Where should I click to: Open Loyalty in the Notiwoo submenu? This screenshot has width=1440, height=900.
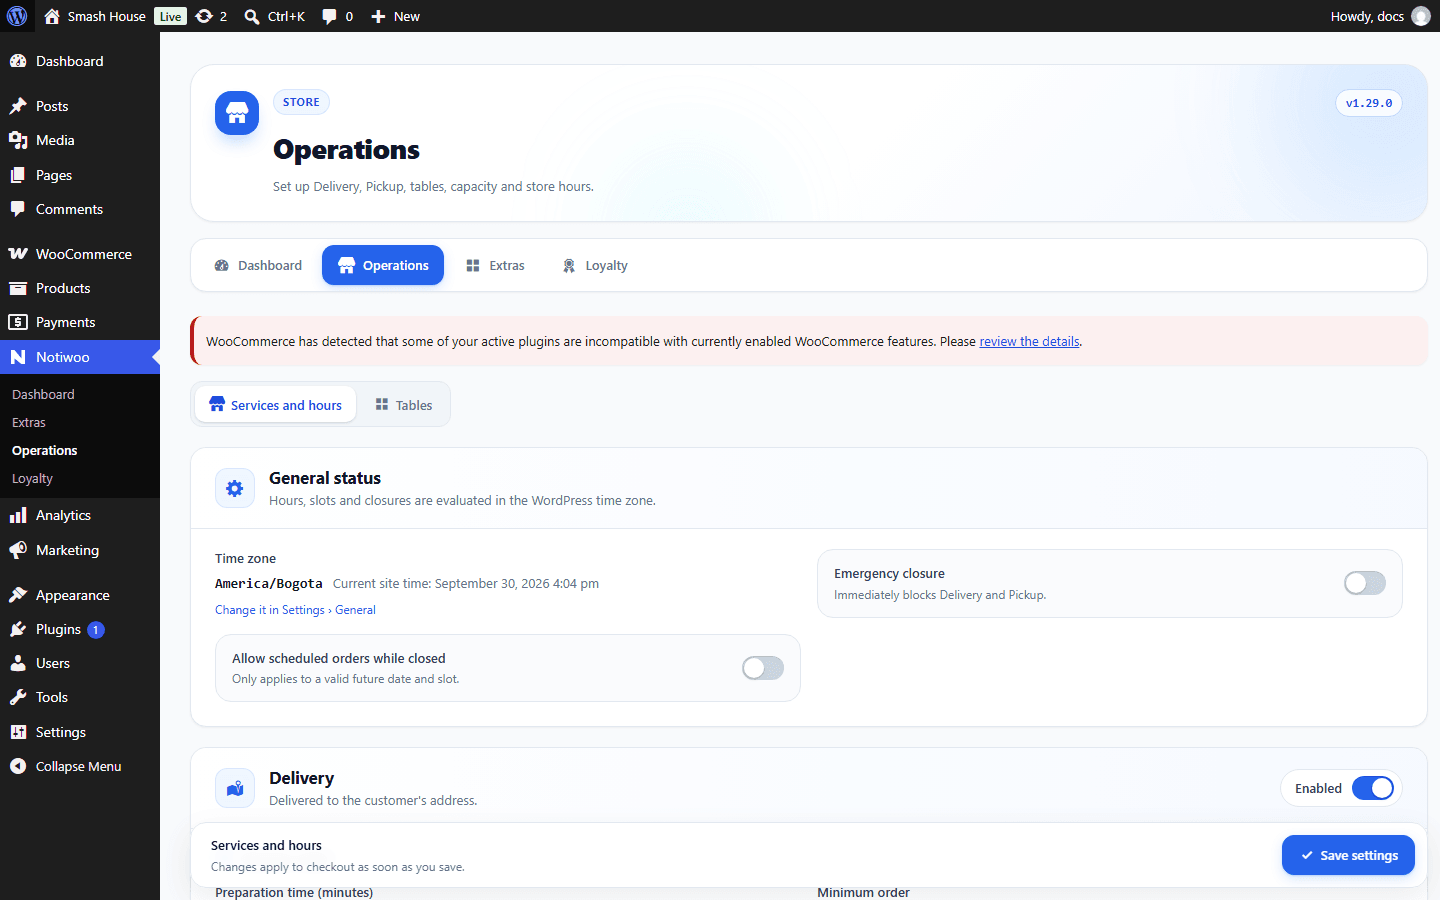[32, 479]
